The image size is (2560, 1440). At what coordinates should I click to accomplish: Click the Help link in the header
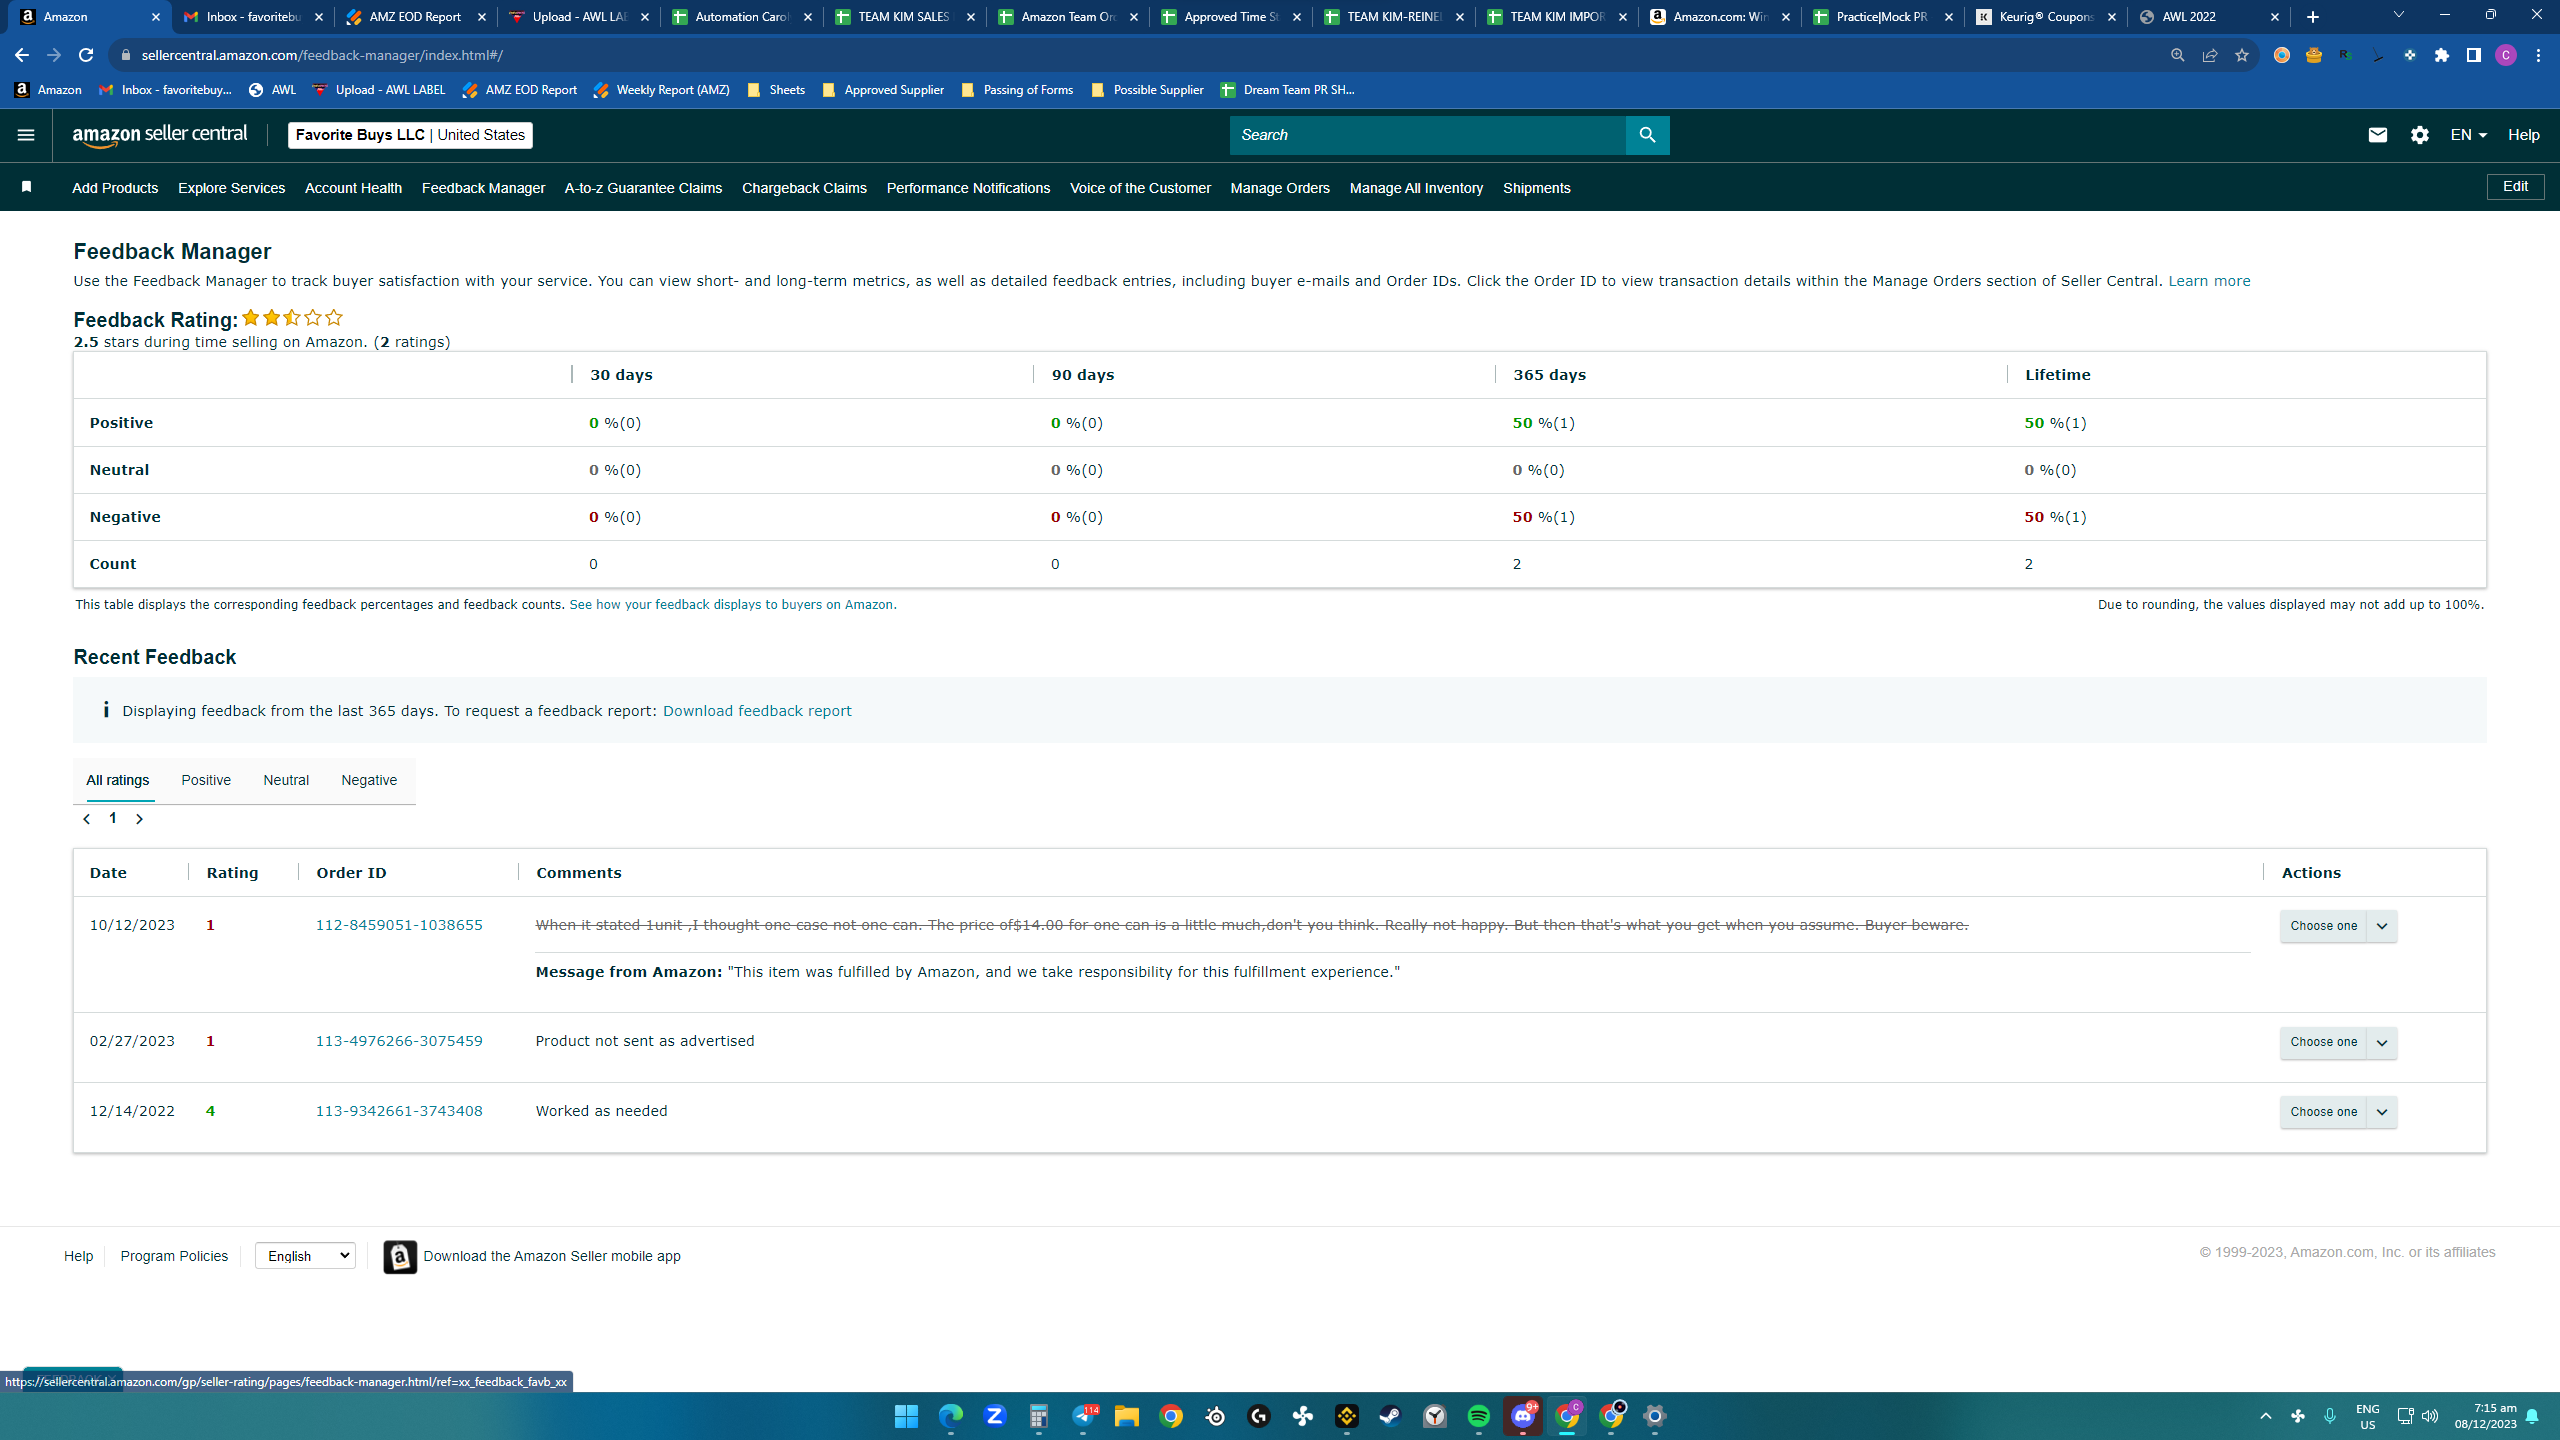(2524, 135)
